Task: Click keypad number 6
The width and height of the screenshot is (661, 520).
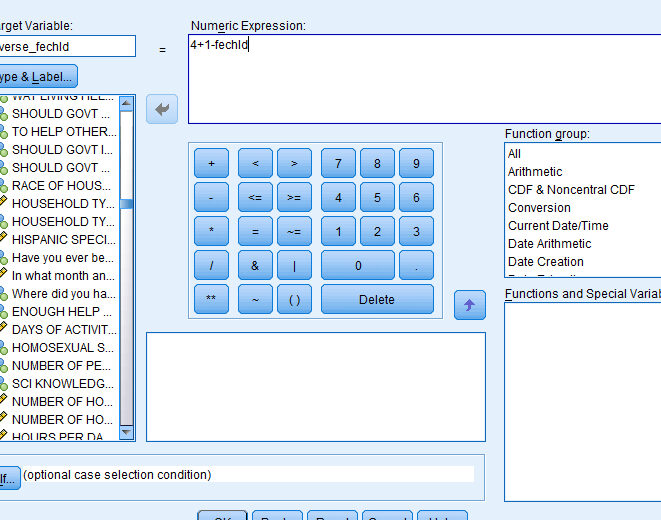Action: pyautogui.click(x=416, y=197)
